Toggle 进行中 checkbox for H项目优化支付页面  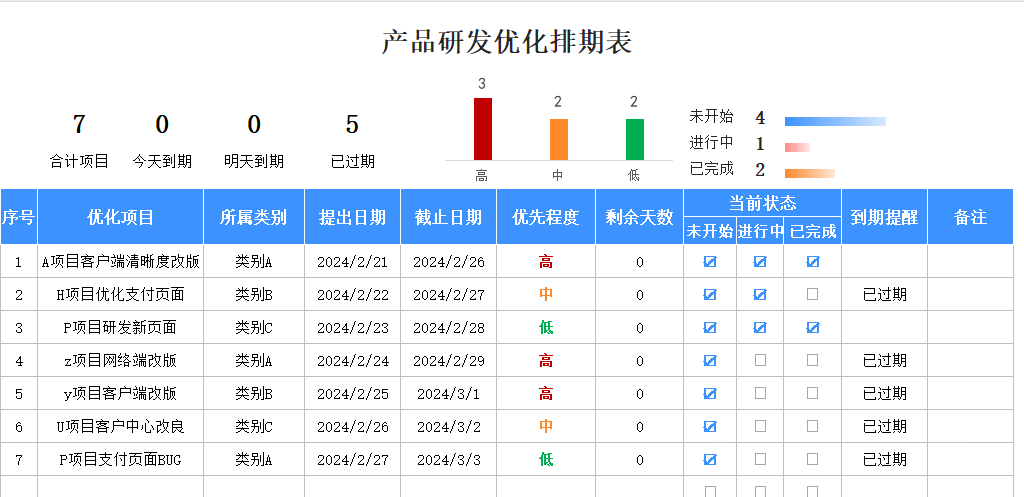(x=760, y=294)
